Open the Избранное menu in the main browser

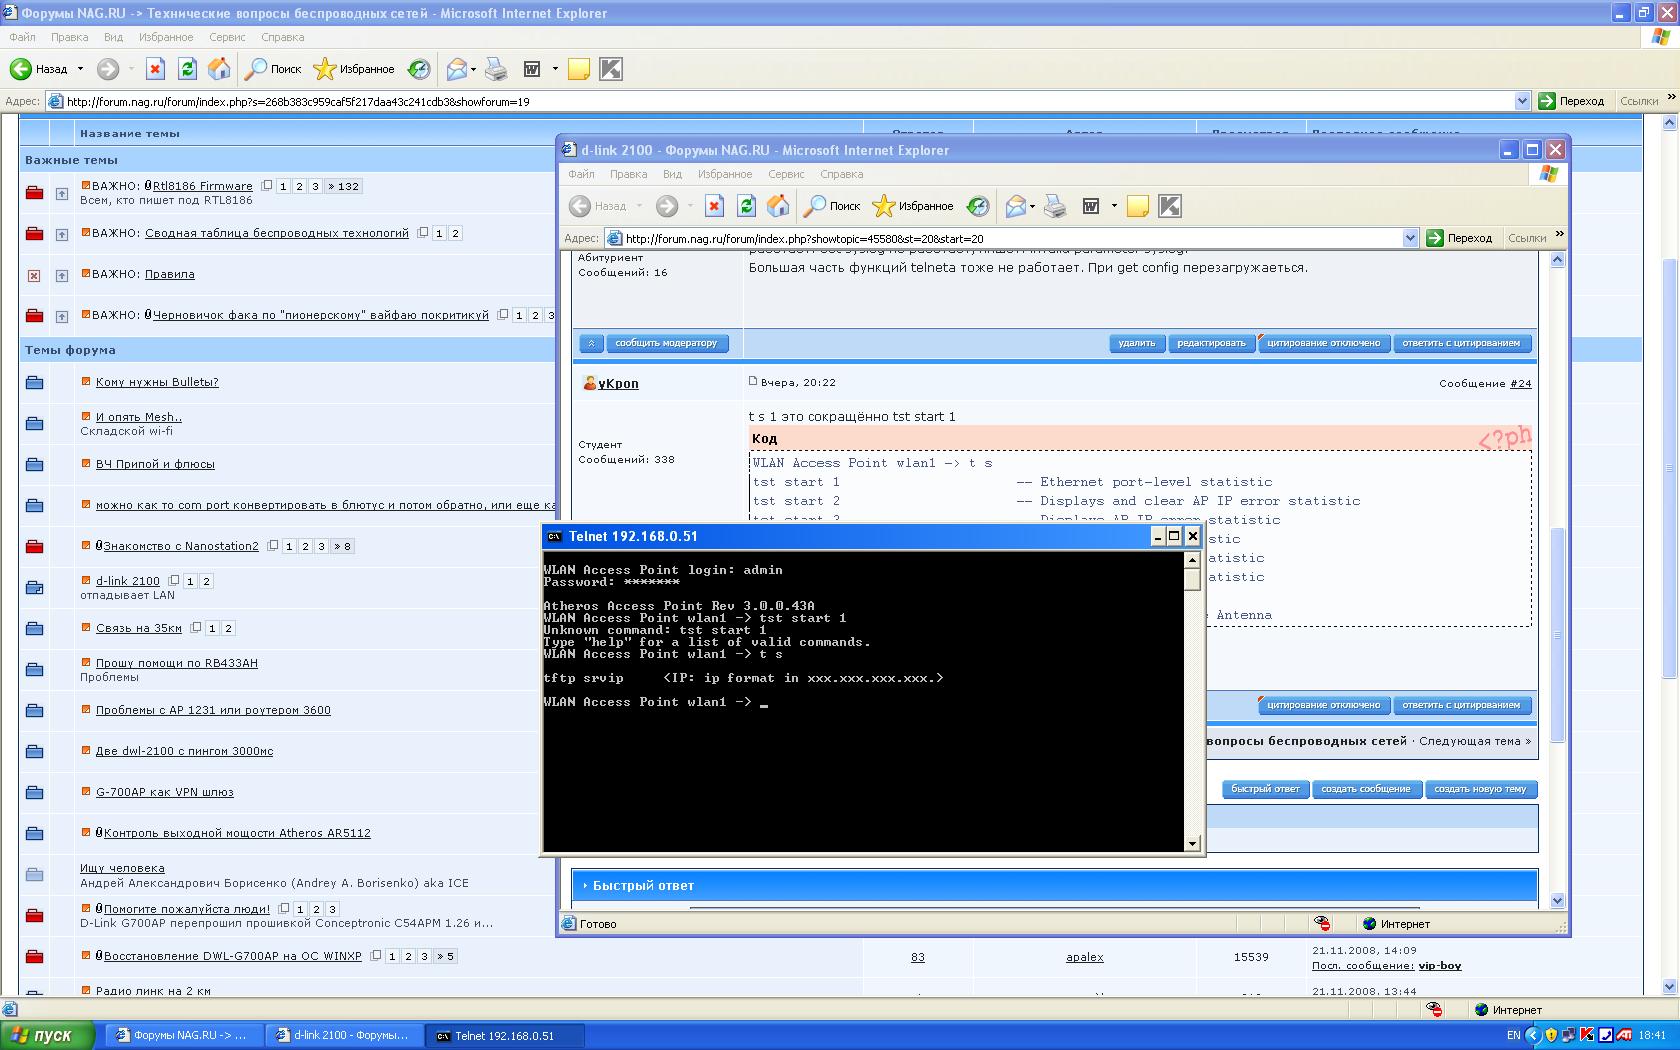pos(166,37)
